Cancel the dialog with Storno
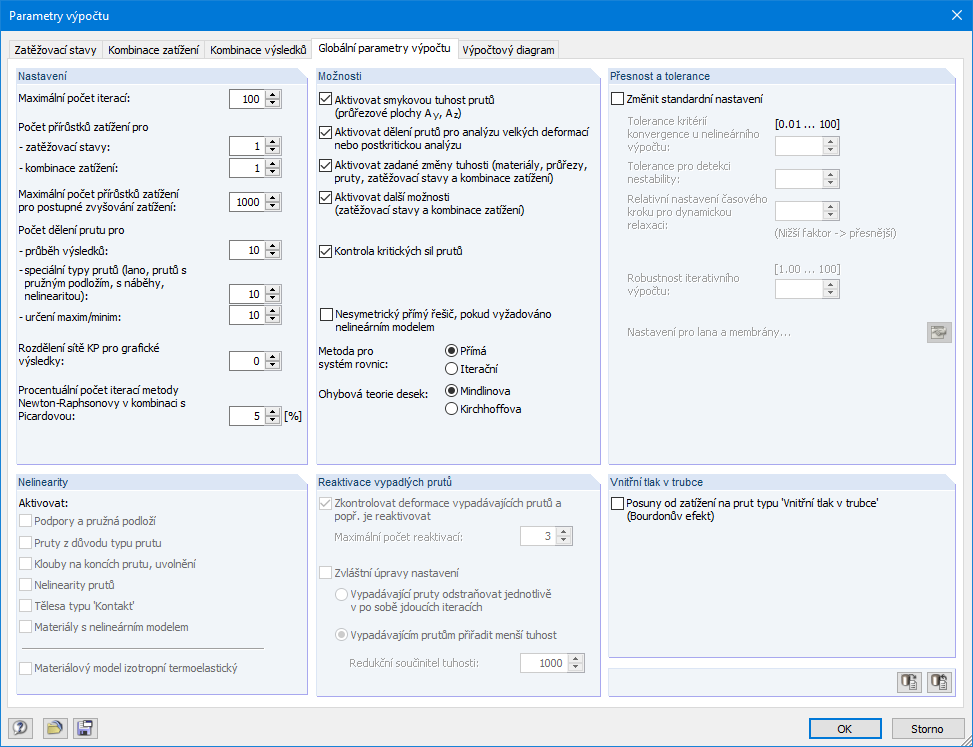The width and height of the screenshot is (973, 747). [x=928, y=729]
